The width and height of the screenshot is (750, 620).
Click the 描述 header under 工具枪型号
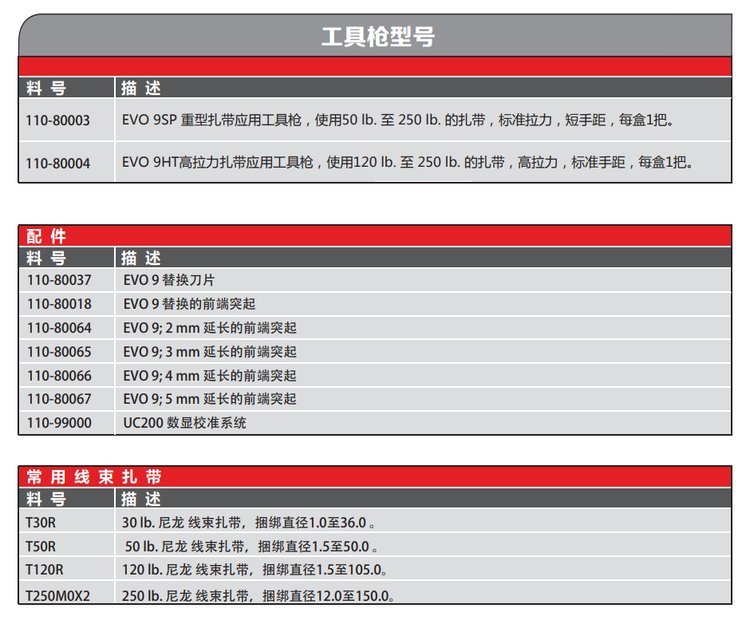(141, 88)
